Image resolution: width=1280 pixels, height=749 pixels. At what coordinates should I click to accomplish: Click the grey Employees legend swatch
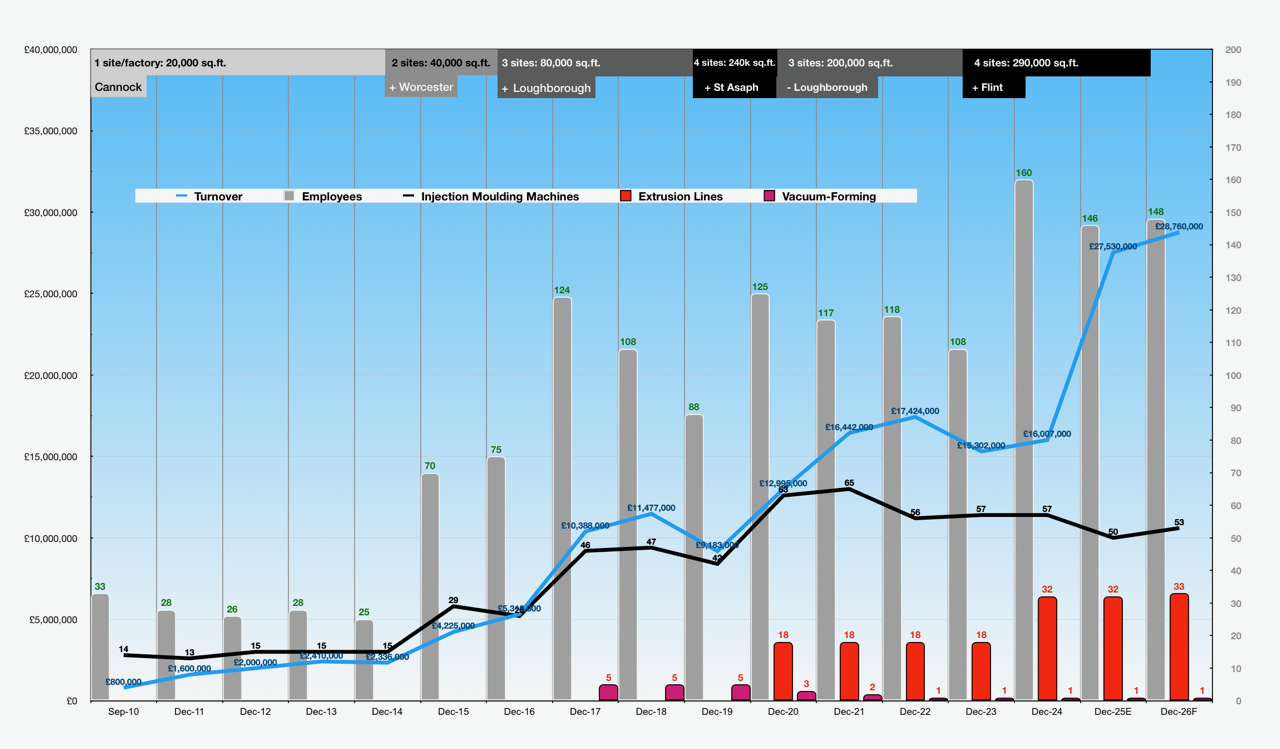pyautogui.click(x=289, y=196)
